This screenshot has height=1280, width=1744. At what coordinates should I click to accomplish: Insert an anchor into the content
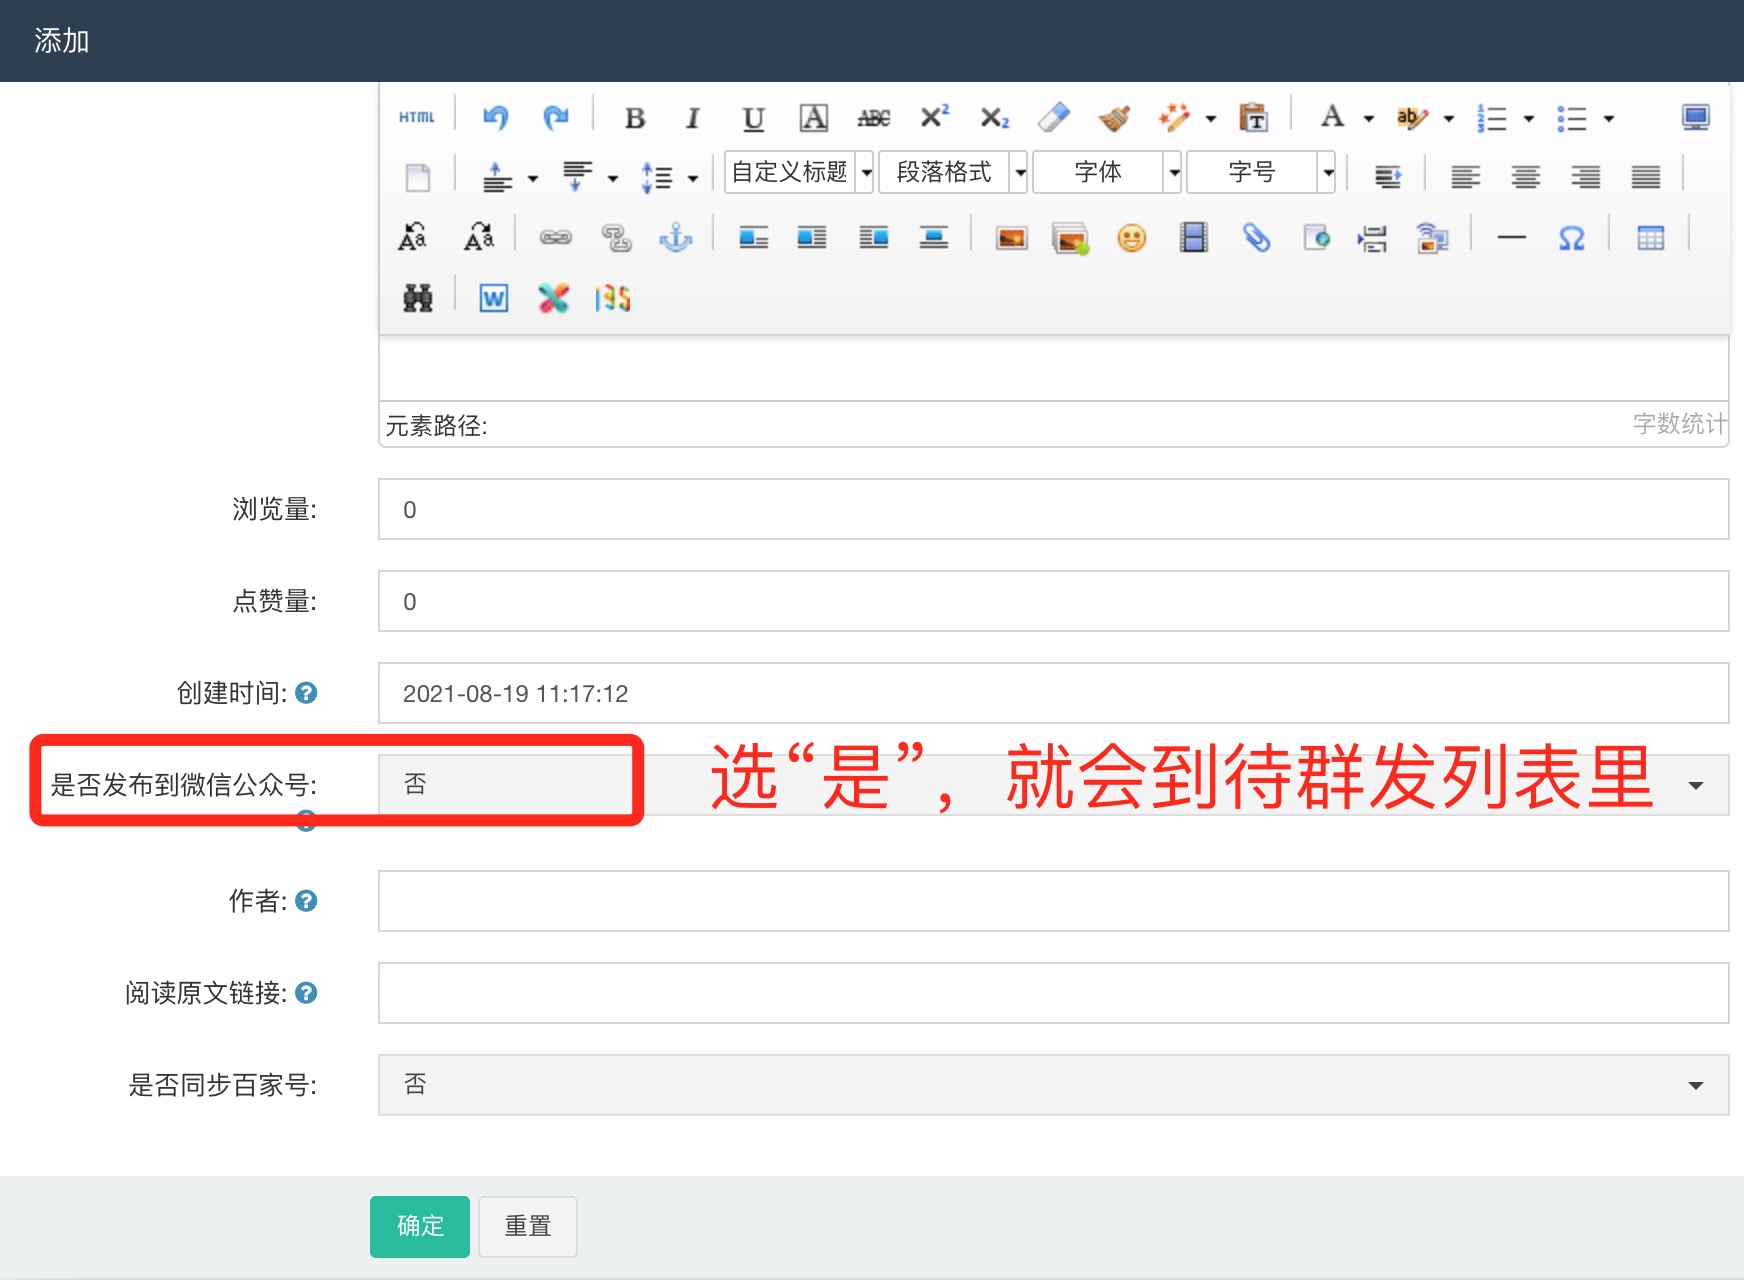point(676,238)
